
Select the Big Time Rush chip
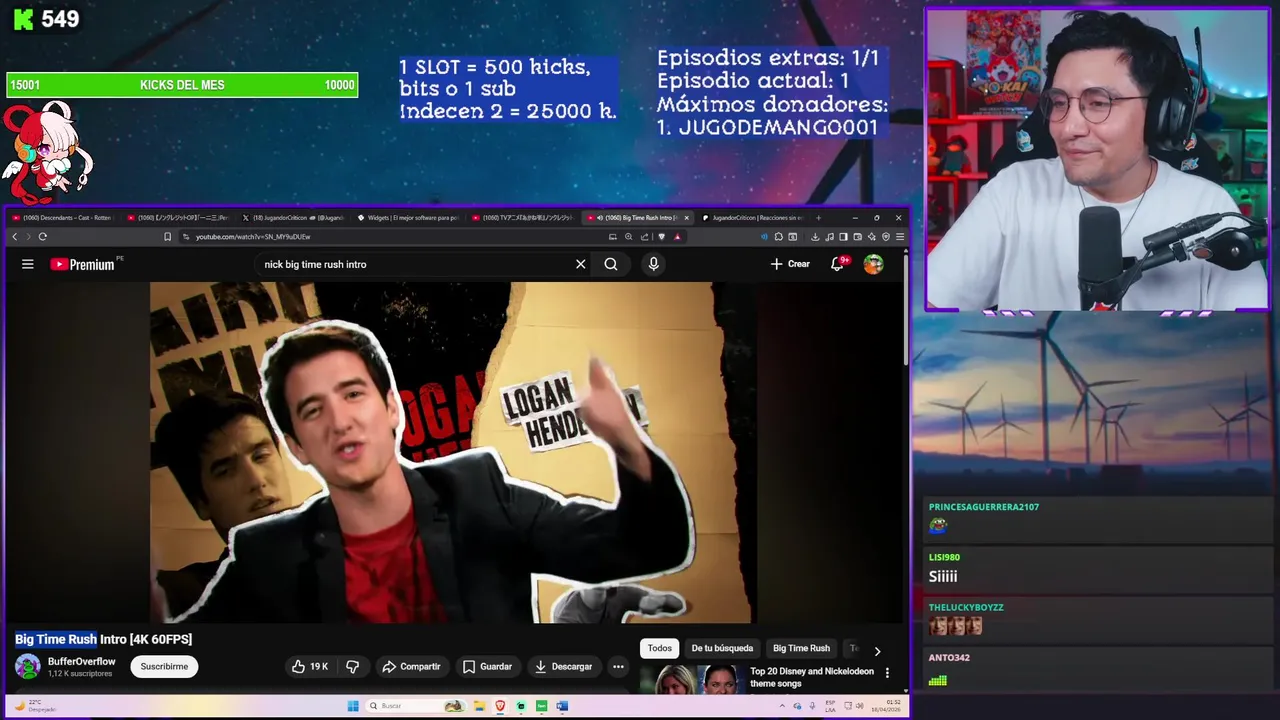pyautogui.click(x=801, y=648)
